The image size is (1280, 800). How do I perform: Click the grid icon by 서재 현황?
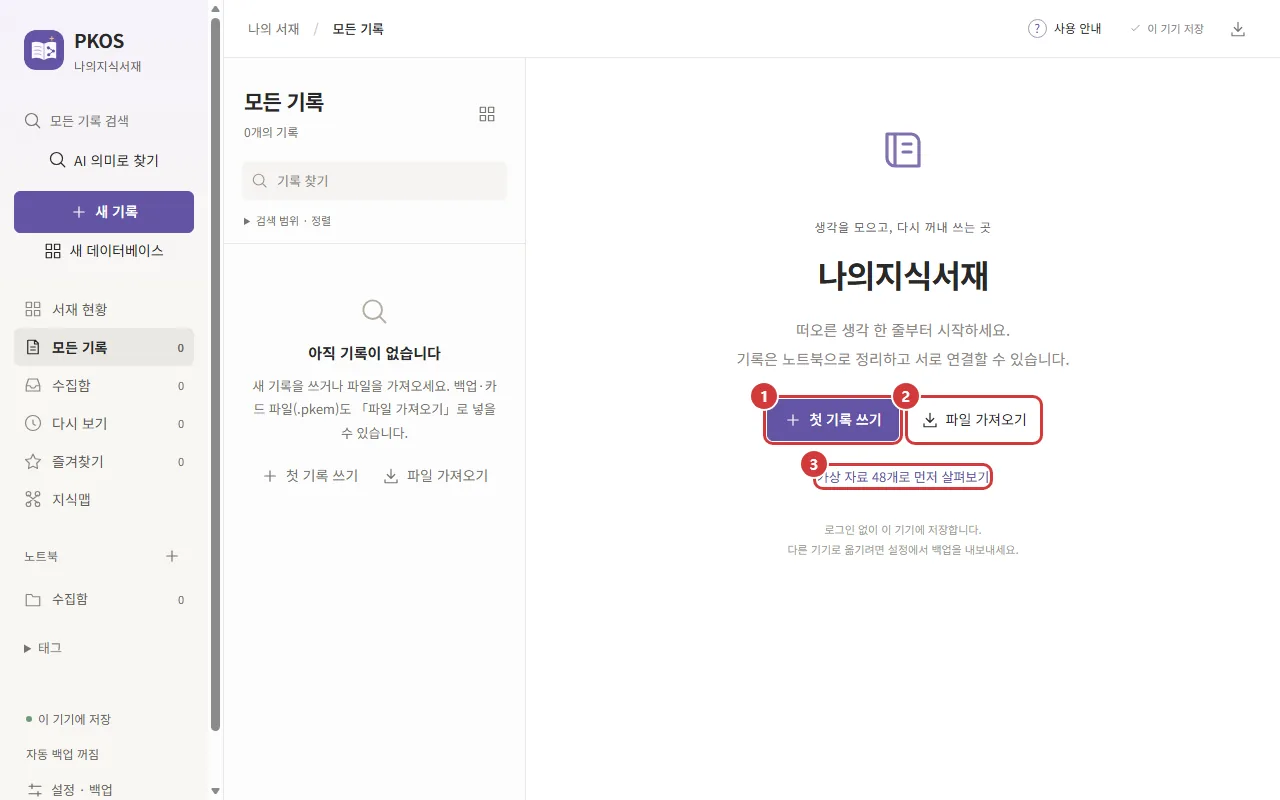(x=33, y=310)
